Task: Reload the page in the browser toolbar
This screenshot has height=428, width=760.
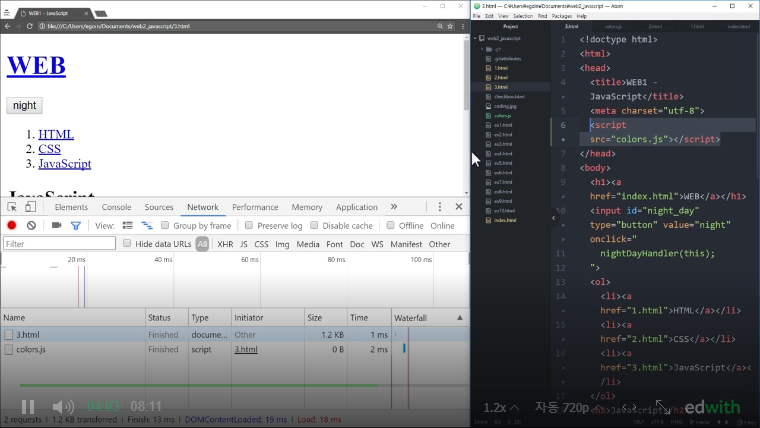Action: (30, 26)
